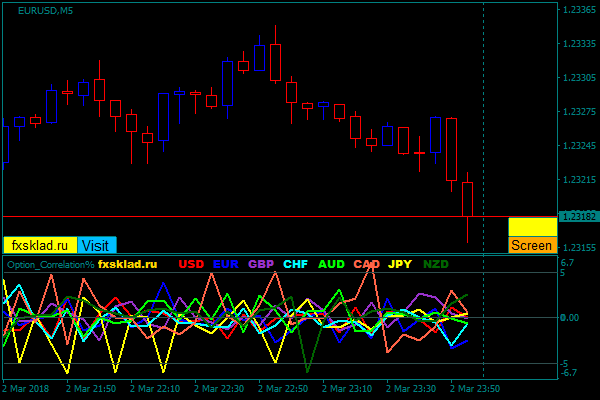Click the fxsklad.ru yellow button

(x=40, y=245)
